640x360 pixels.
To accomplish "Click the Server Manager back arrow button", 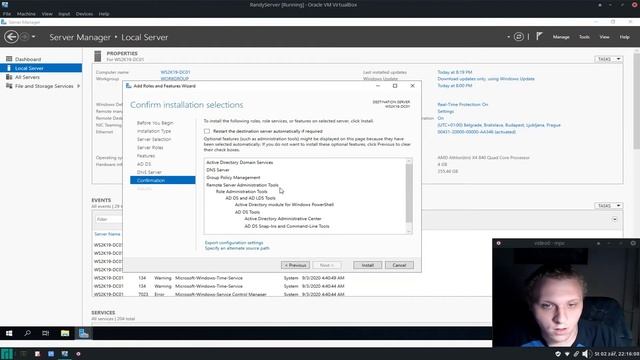I will tap(11, 37).
